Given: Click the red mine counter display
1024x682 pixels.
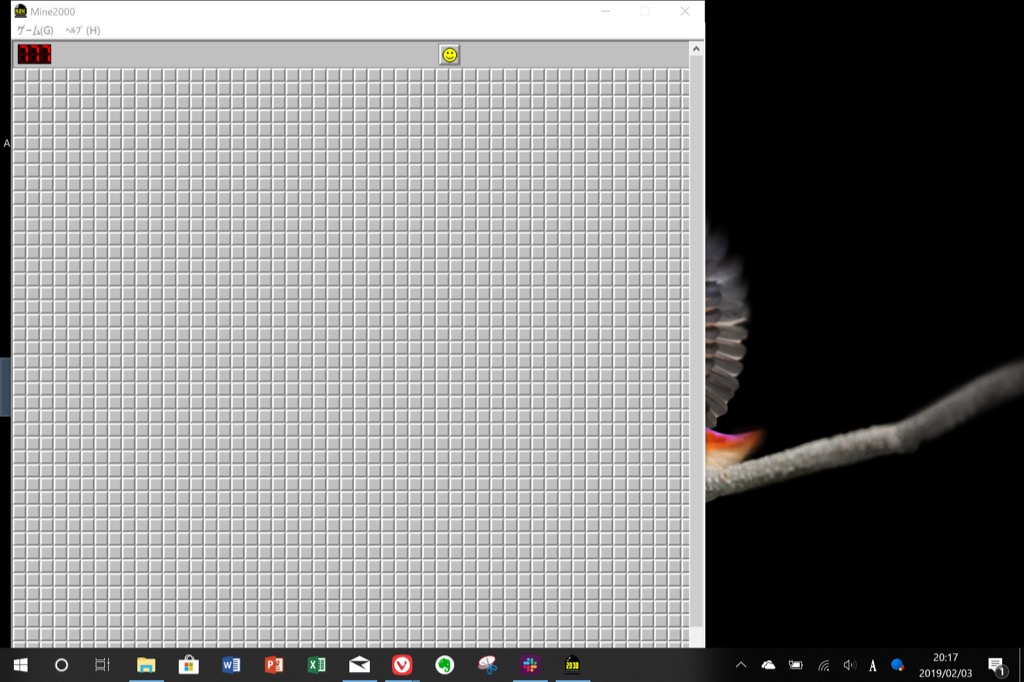Looking at the screenshot, I should [34, 54].
